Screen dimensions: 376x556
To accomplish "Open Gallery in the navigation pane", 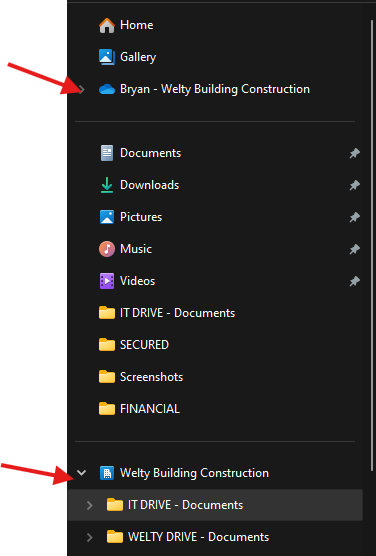I will tap(138, 57).
